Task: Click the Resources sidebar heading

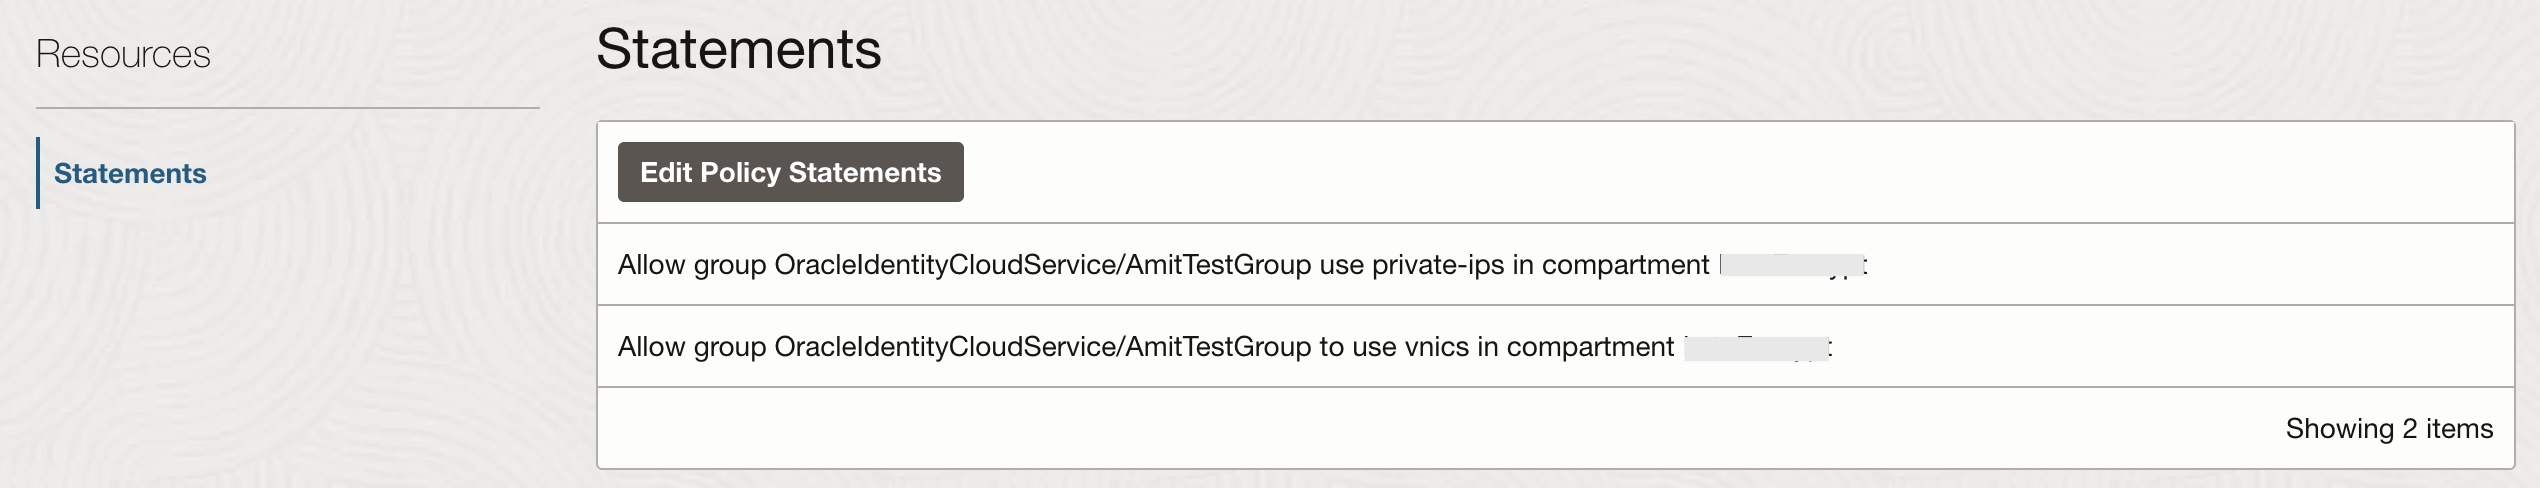Action: 123,54
